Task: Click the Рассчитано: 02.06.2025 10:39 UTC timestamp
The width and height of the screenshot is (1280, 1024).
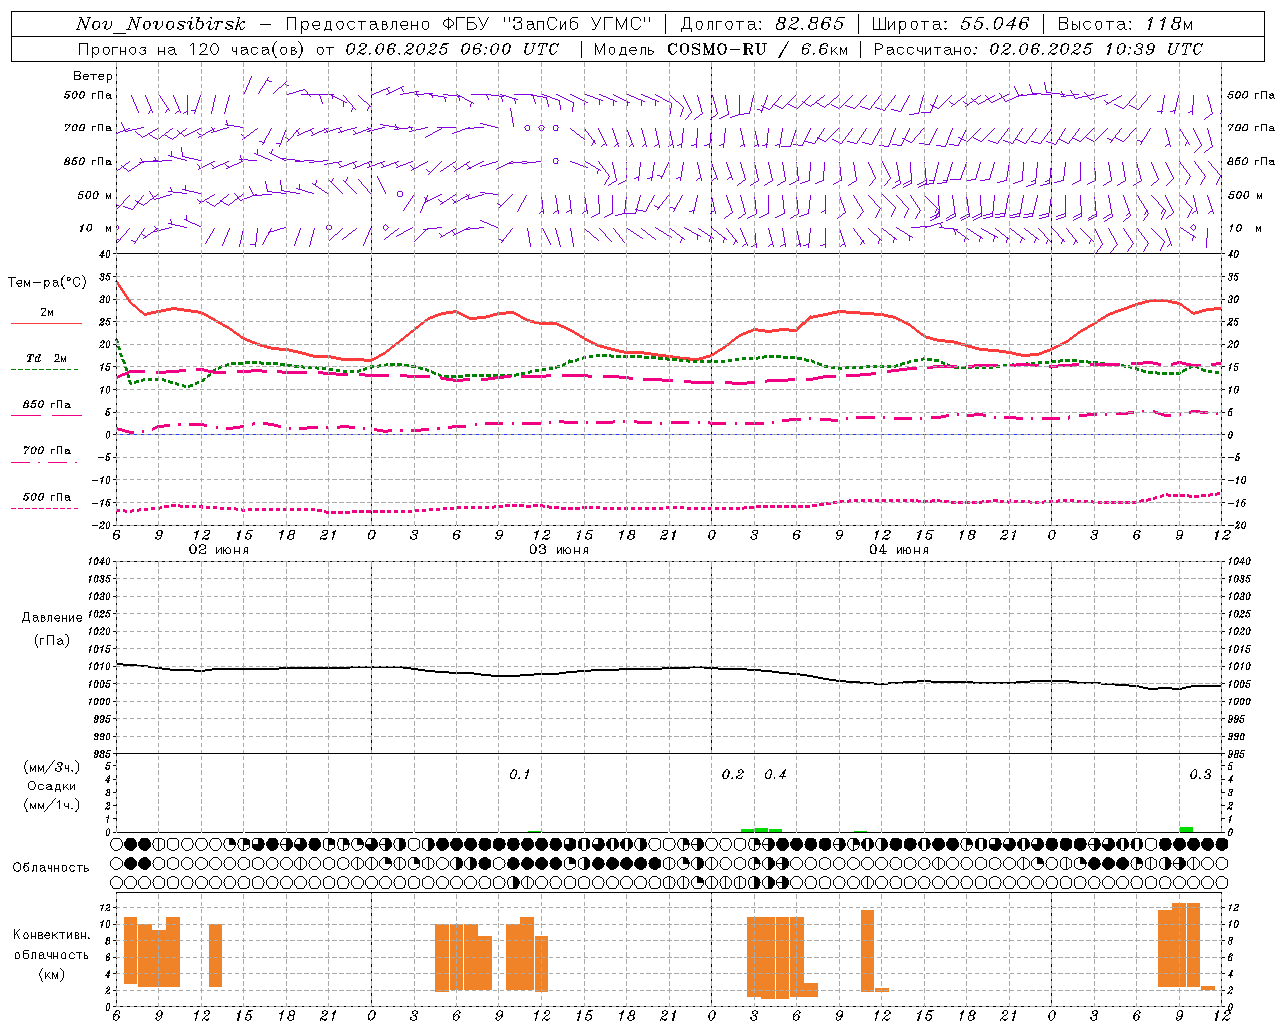Action: 1038,49
